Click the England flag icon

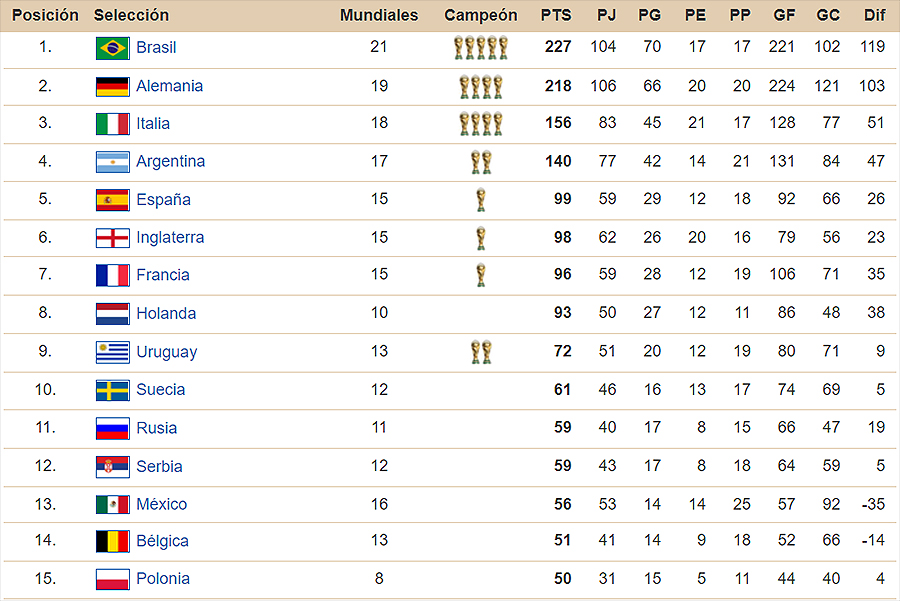click(x=112, y=238)
